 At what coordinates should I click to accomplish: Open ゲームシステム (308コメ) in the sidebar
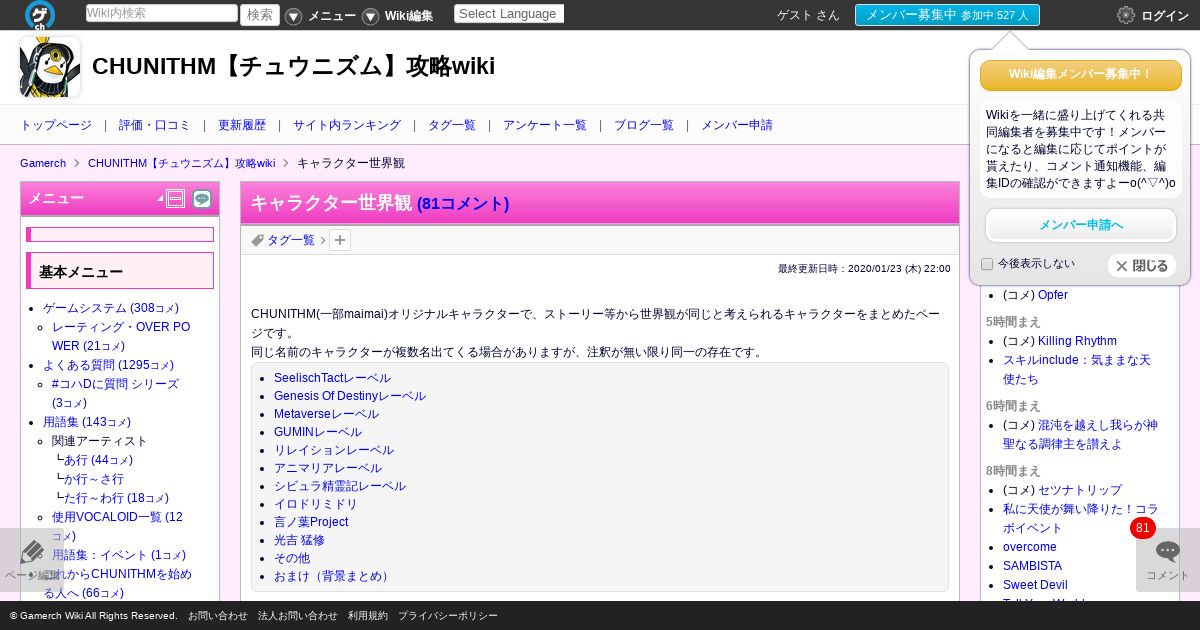[111, 308]
